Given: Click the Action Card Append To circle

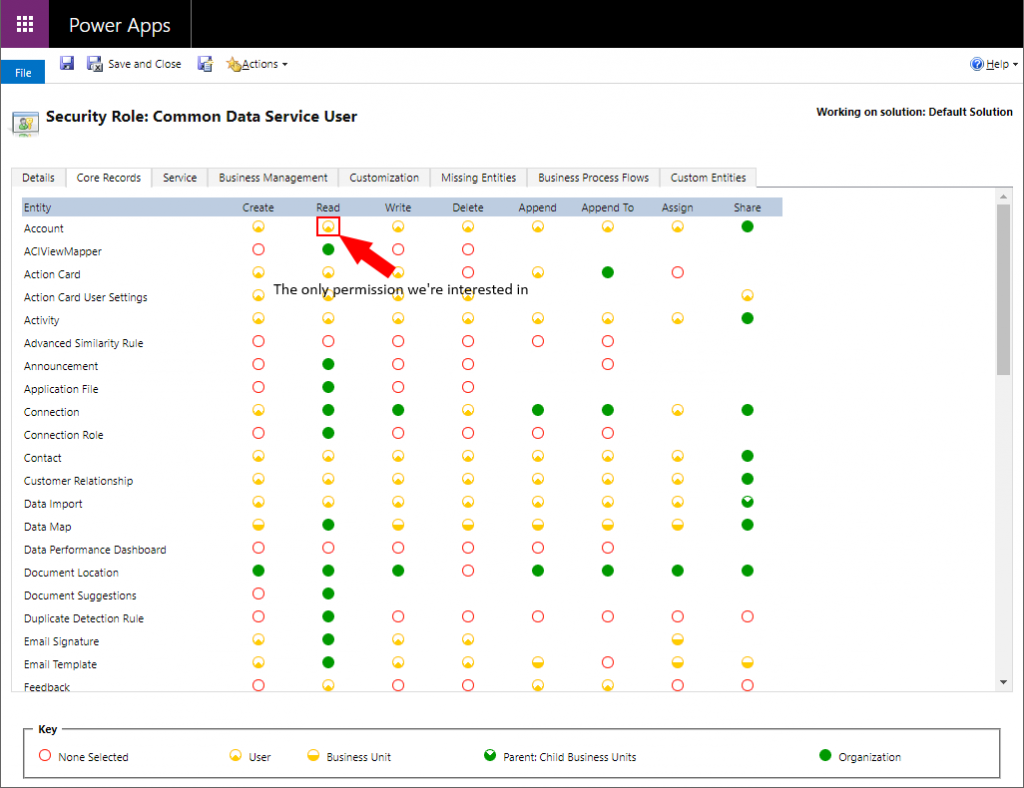Looking at the screenshot, I should coord(607,273).
